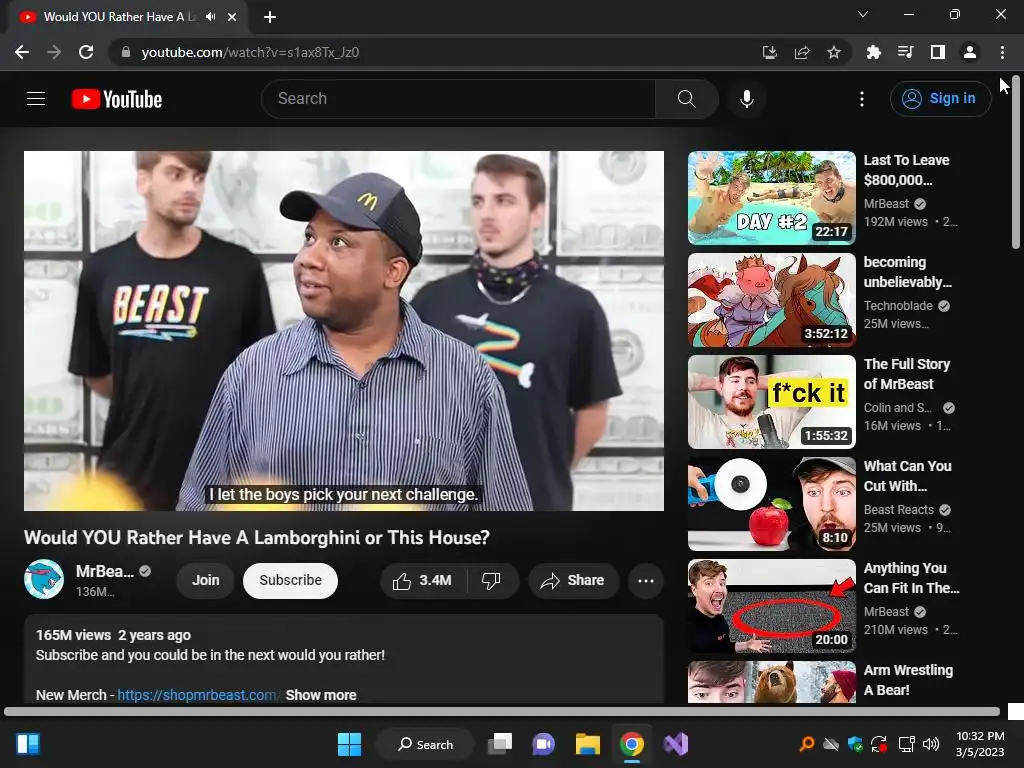
Task: Click the Would YOU Rather browser tab
Action: 127,17
